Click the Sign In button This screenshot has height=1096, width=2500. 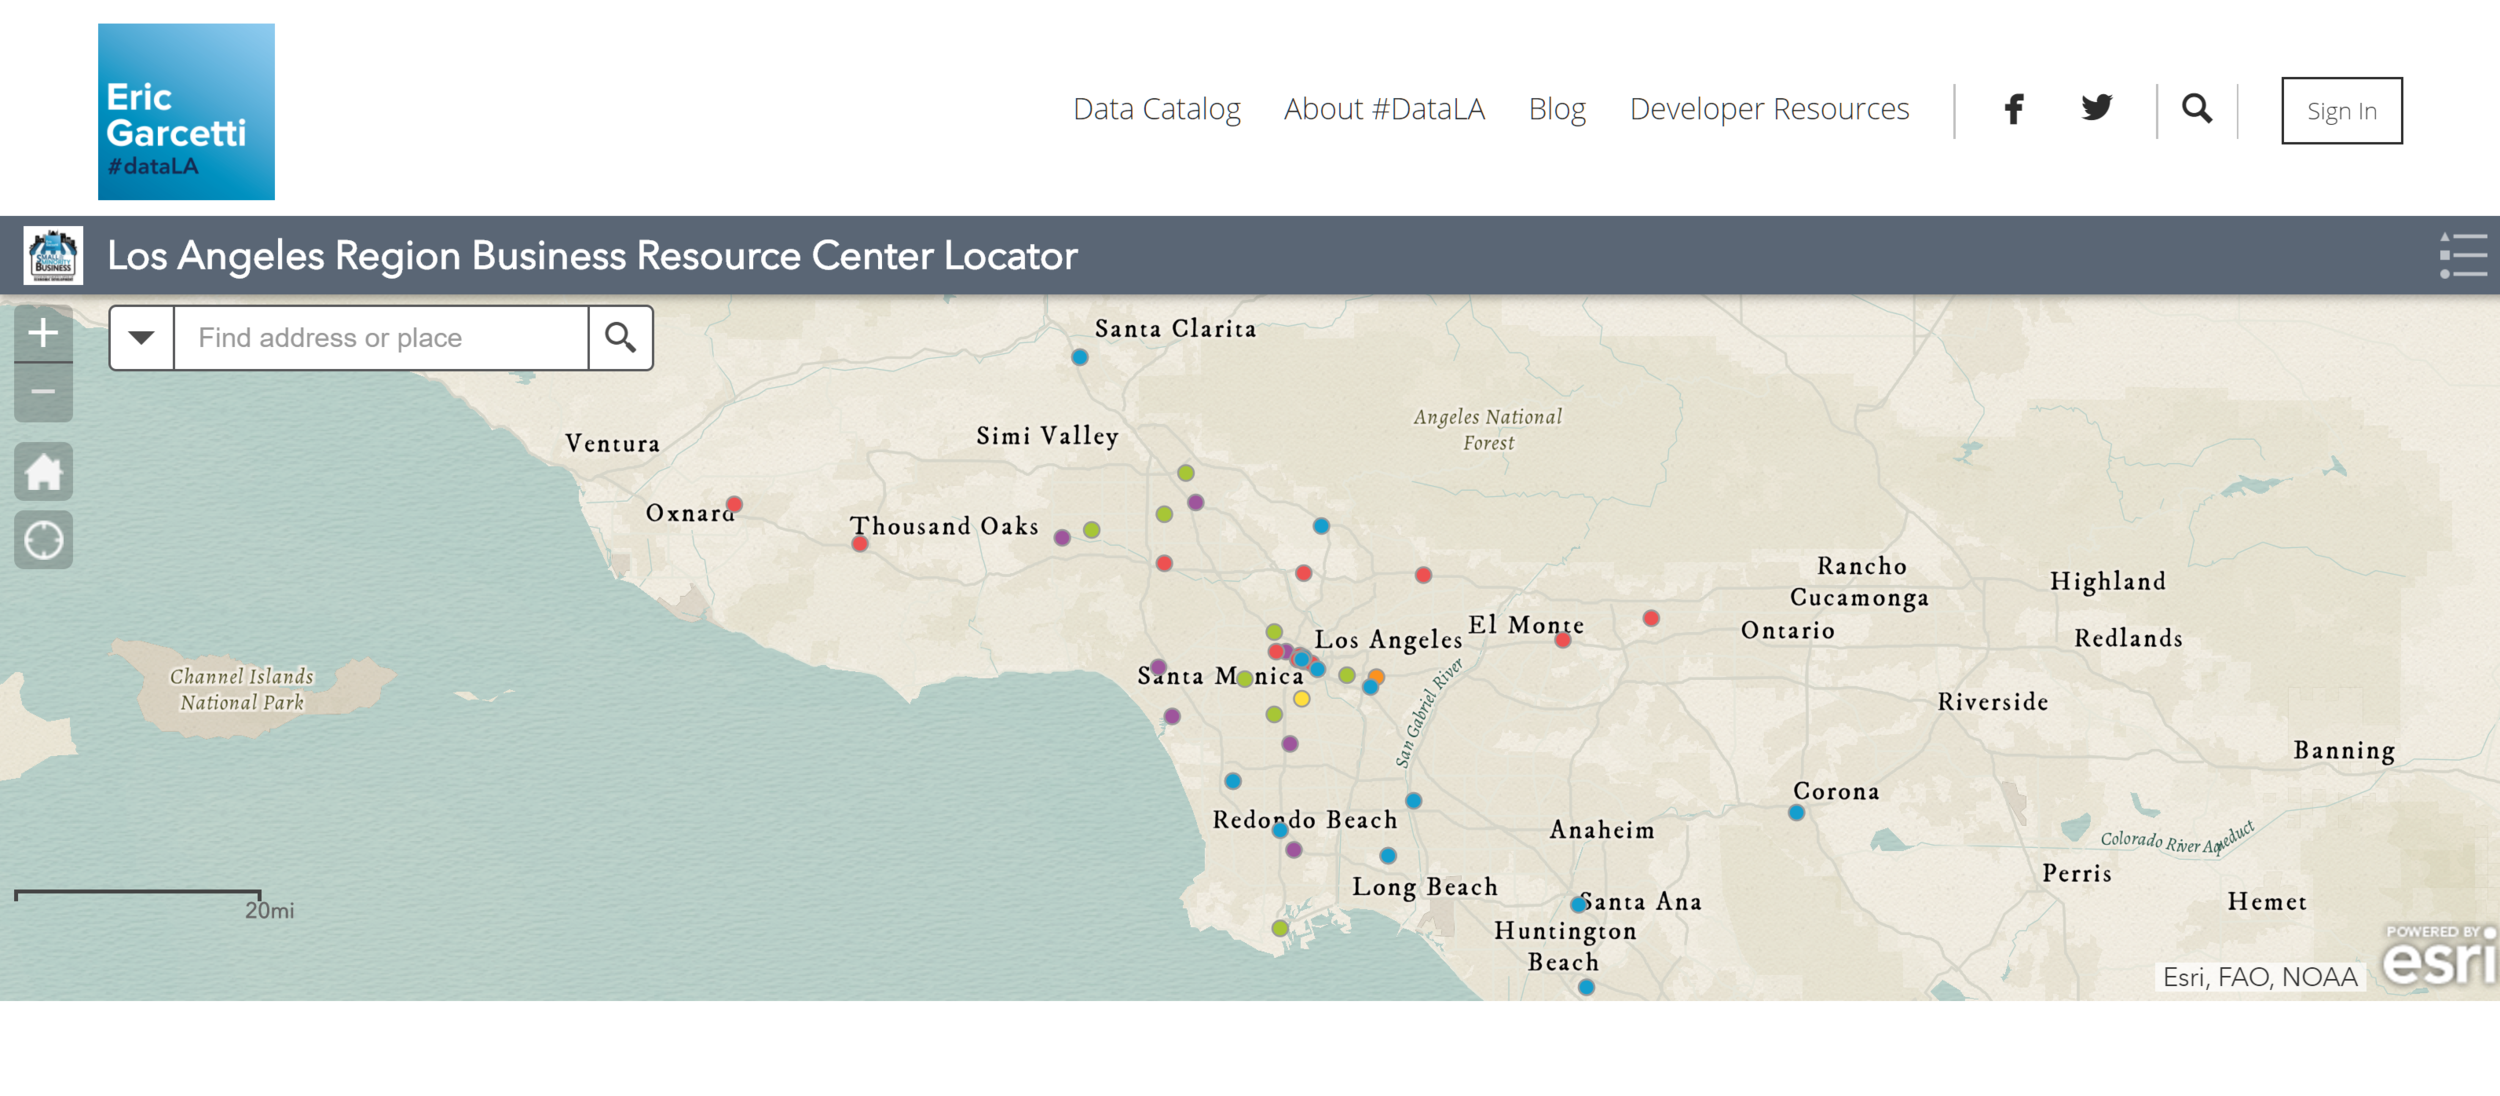pyautogui.click(x=2341, y=111)
